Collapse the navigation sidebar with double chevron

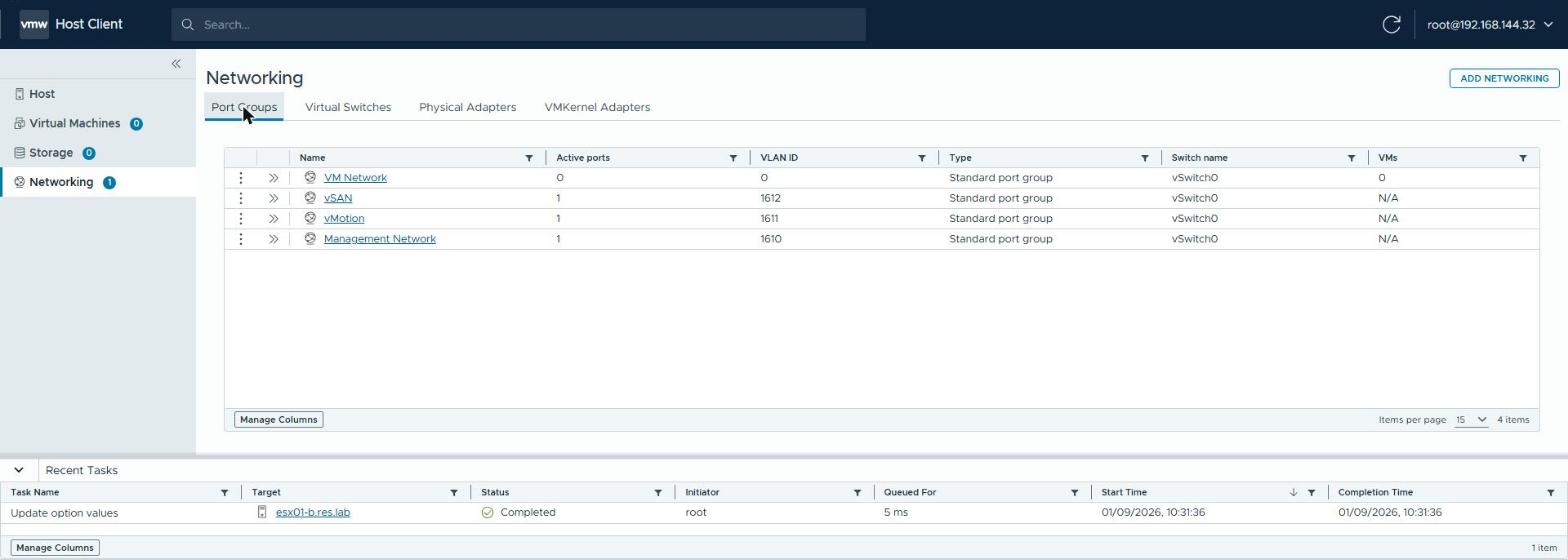pos(176,64)
